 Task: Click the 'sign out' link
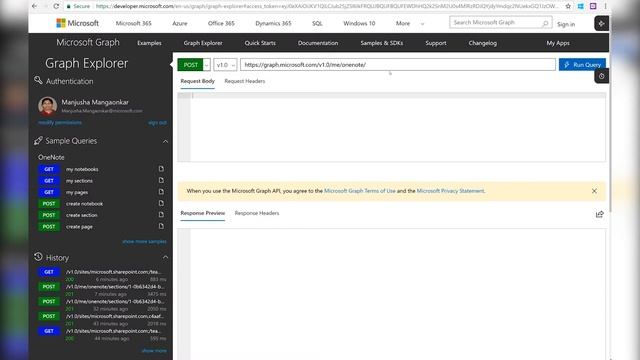(x=157, y=123)
